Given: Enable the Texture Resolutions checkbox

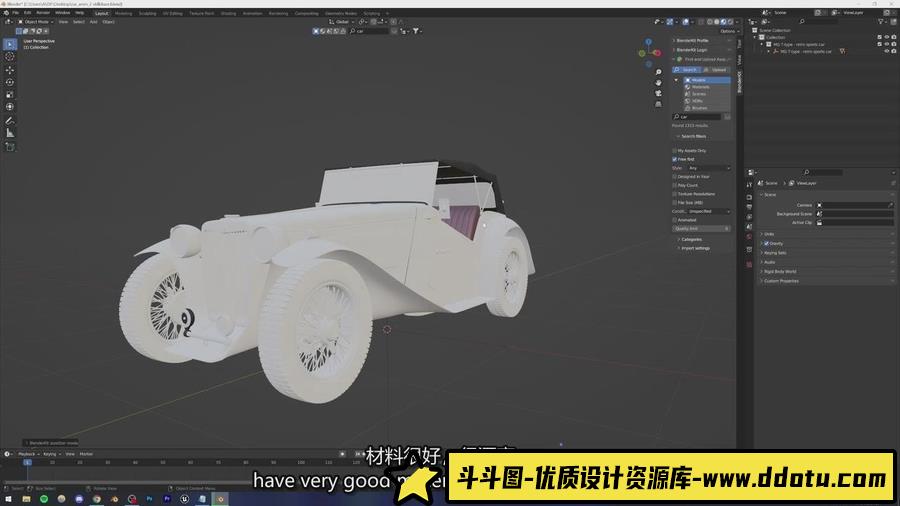Looking at the screenshot, I should click(674, 193).
